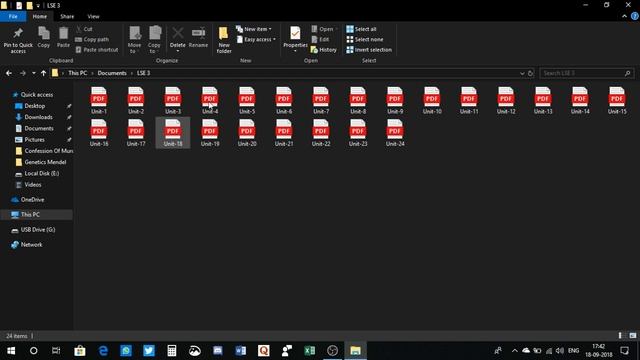Click the Rename button

pyautogui.click(x=198, y=38)
